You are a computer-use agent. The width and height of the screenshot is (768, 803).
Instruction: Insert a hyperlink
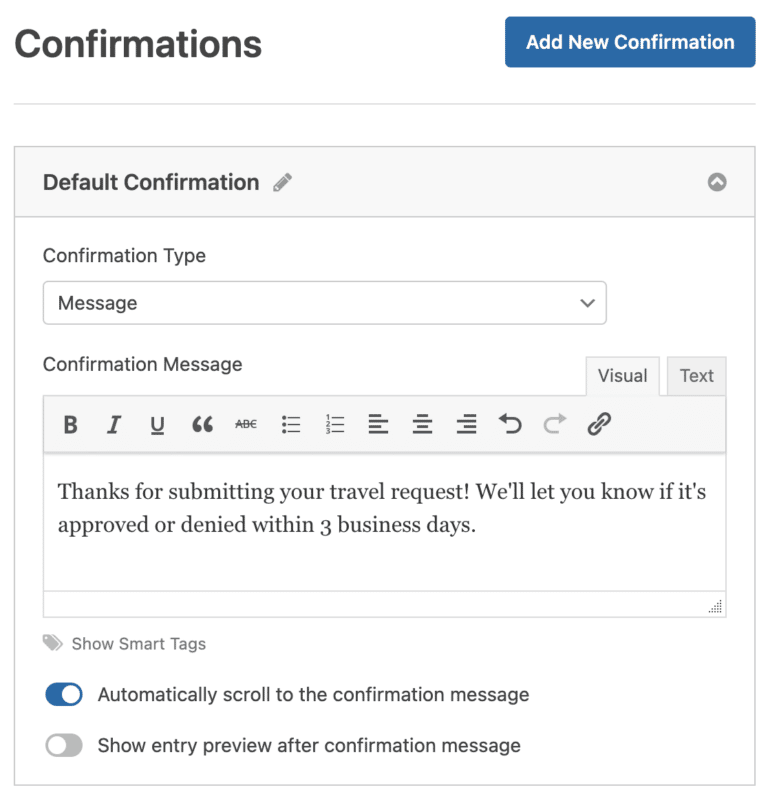[599, 424]
